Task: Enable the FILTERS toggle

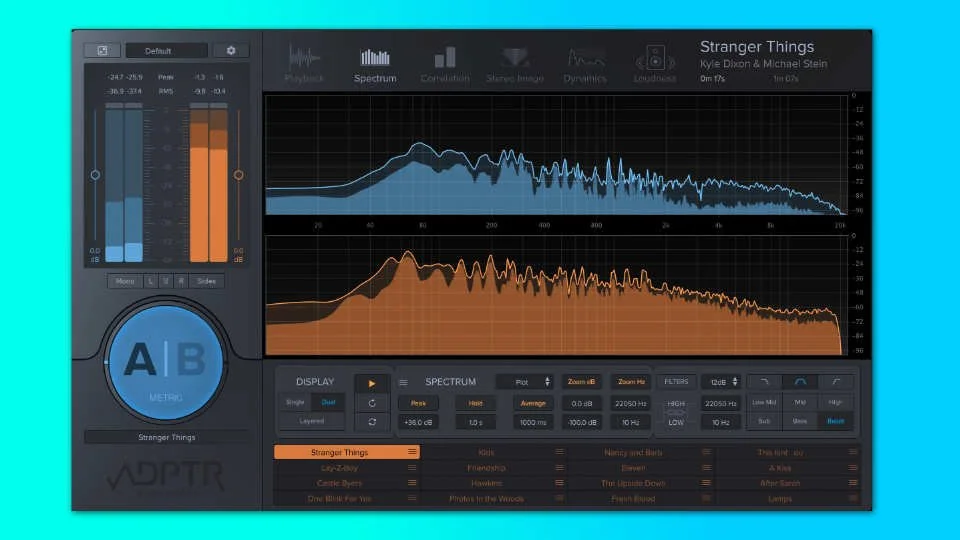Action: (676, 382)
